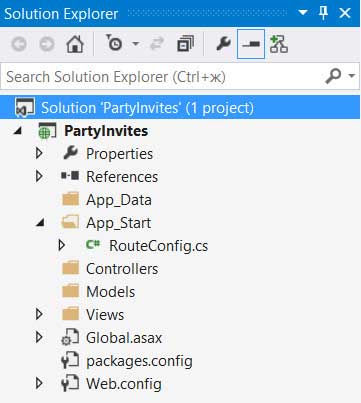
Task: Select the App_Start folder label
Action: [118, 223]
